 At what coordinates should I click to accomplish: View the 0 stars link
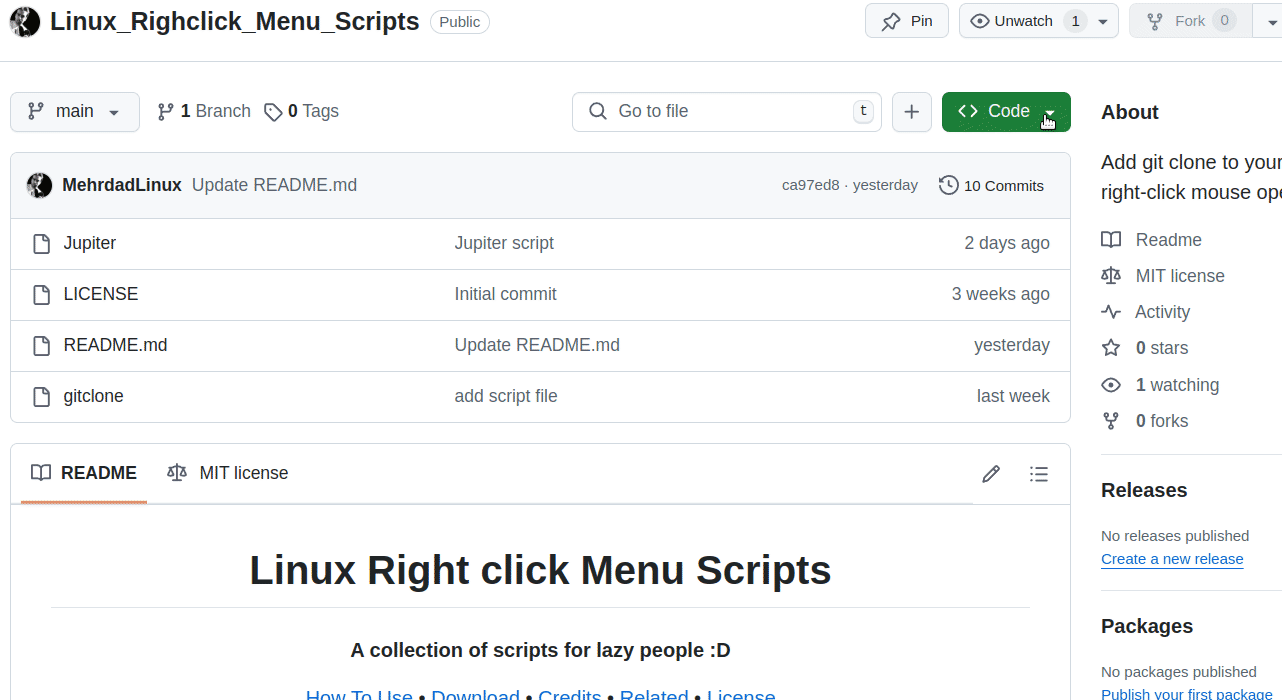tap(1145, 348)
